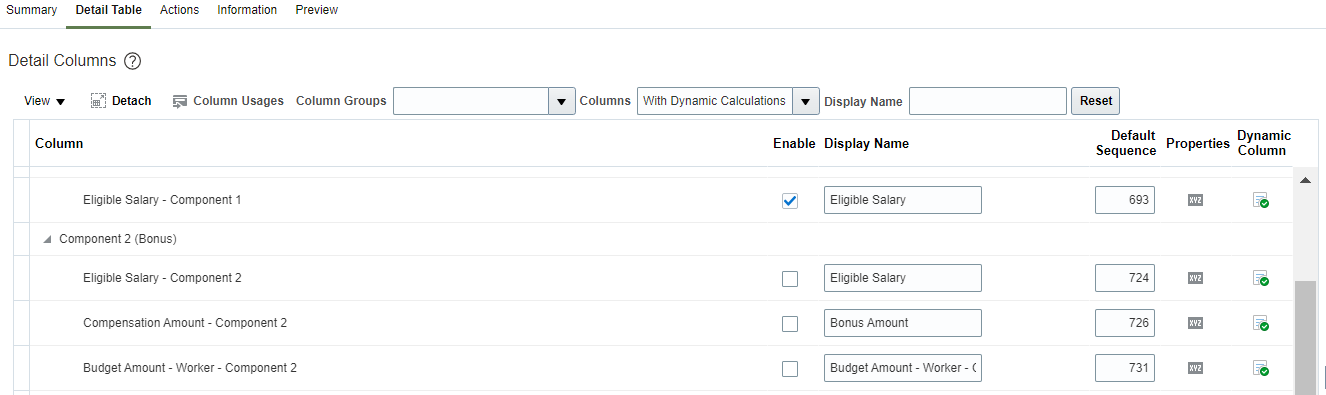Click the Detail Columns help question mark icon

coord(132,61)
